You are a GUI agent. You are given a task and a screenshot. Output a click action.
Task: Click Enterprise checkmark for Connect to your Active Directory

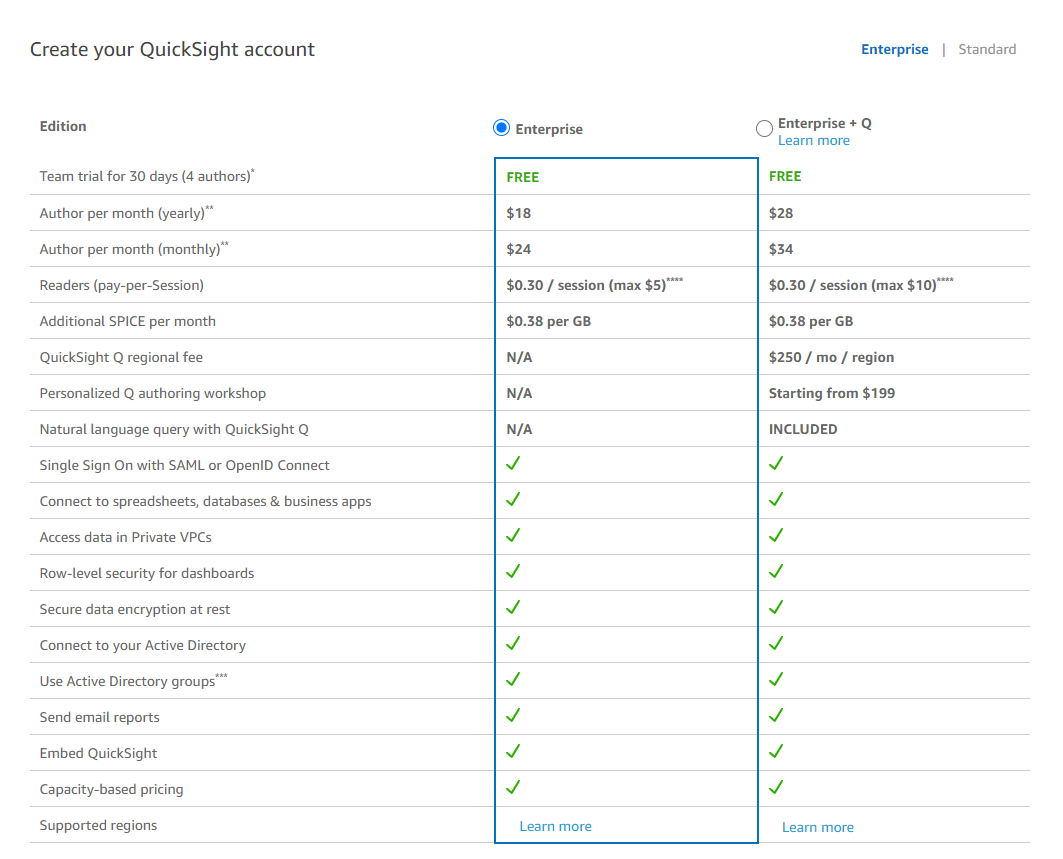513,643
